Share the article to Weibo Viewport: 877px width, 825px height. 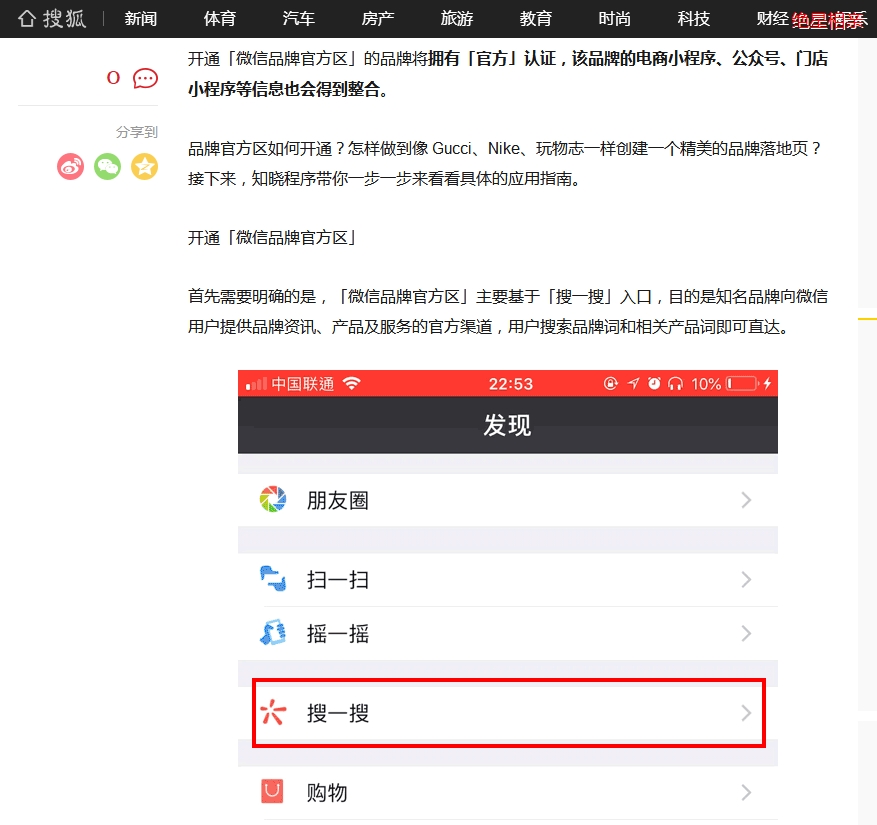[x=70, y=167]
